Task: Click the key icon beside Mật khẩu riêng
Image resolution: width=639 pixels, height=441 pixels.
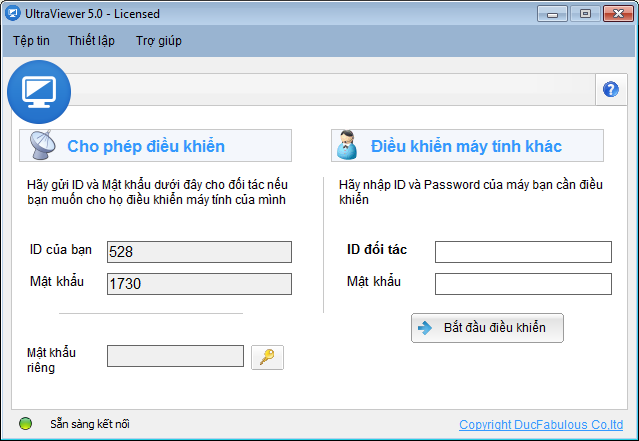Action: [x=267, y=357]
